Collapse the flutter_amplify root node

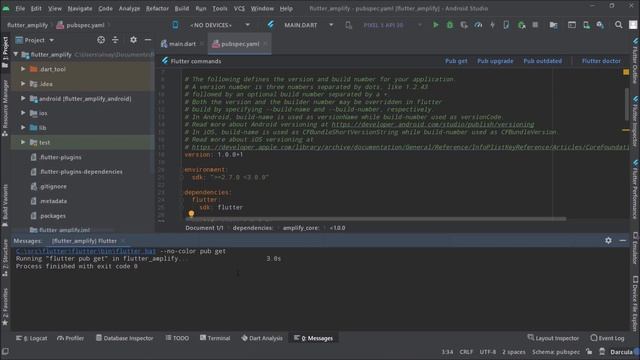click(x=16, y=54)
